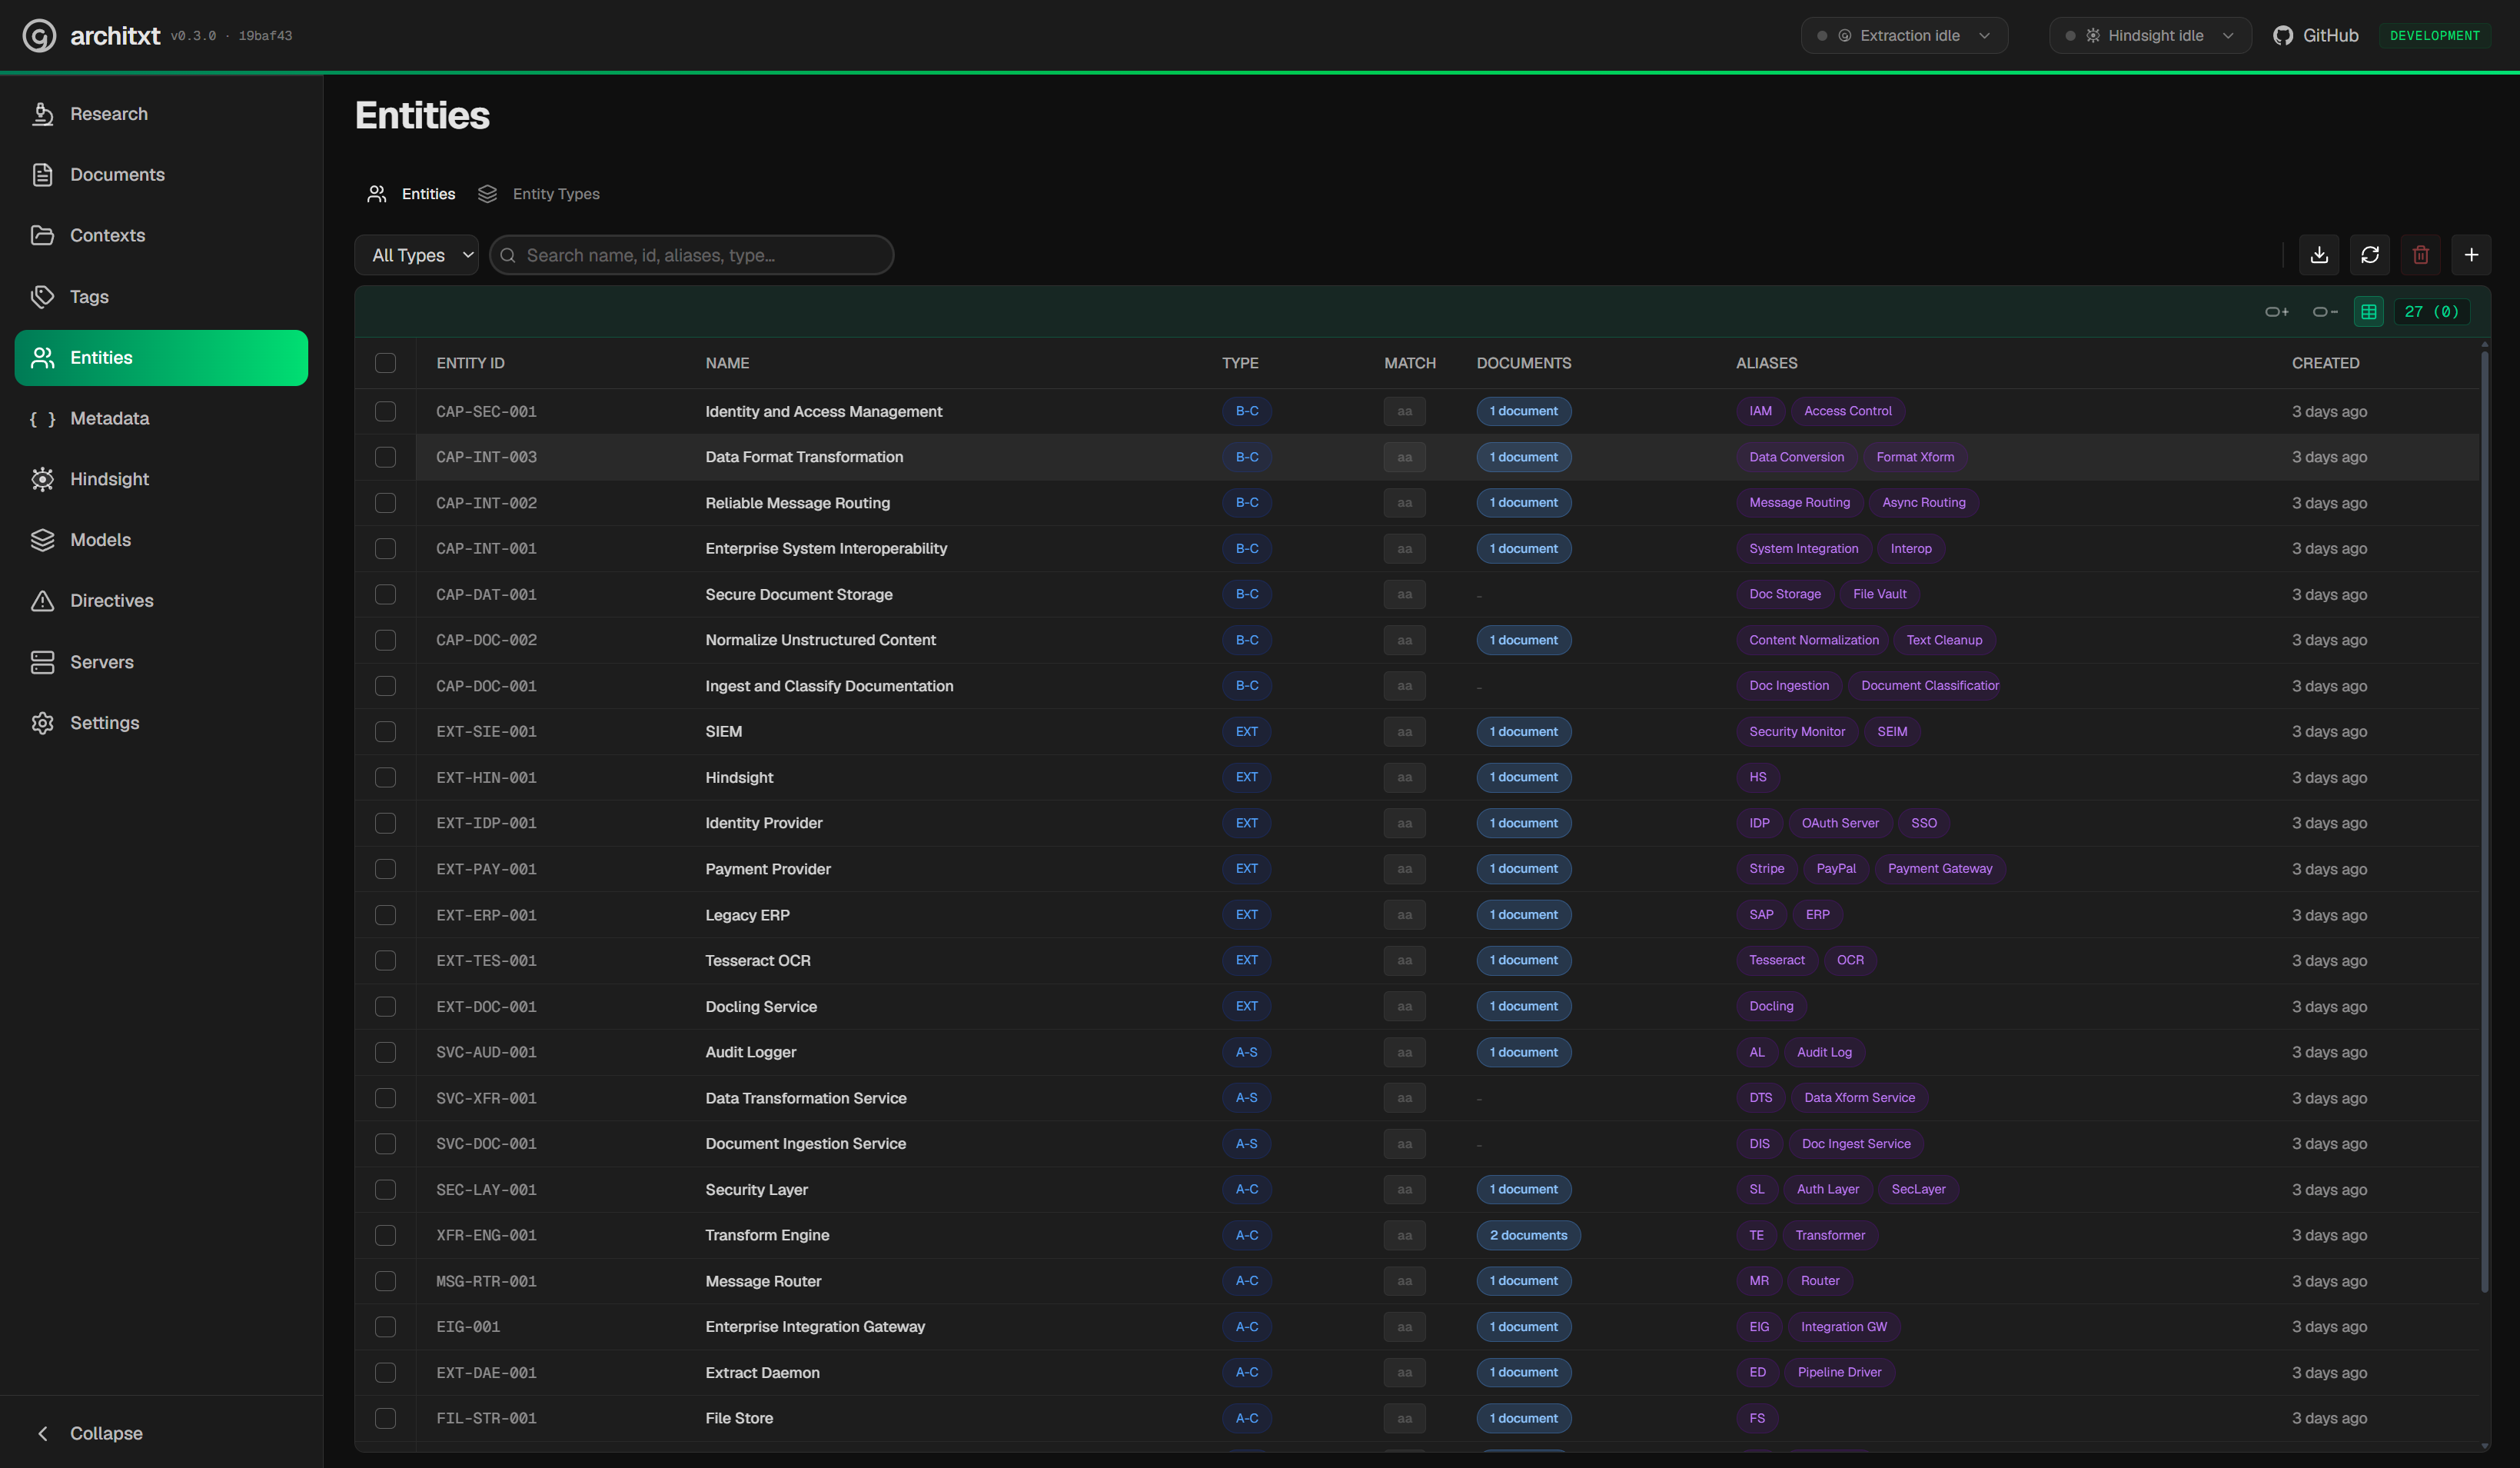
Task: Click the plus add entity icon
Action: pyautogui.click(x=2471, y=255)
